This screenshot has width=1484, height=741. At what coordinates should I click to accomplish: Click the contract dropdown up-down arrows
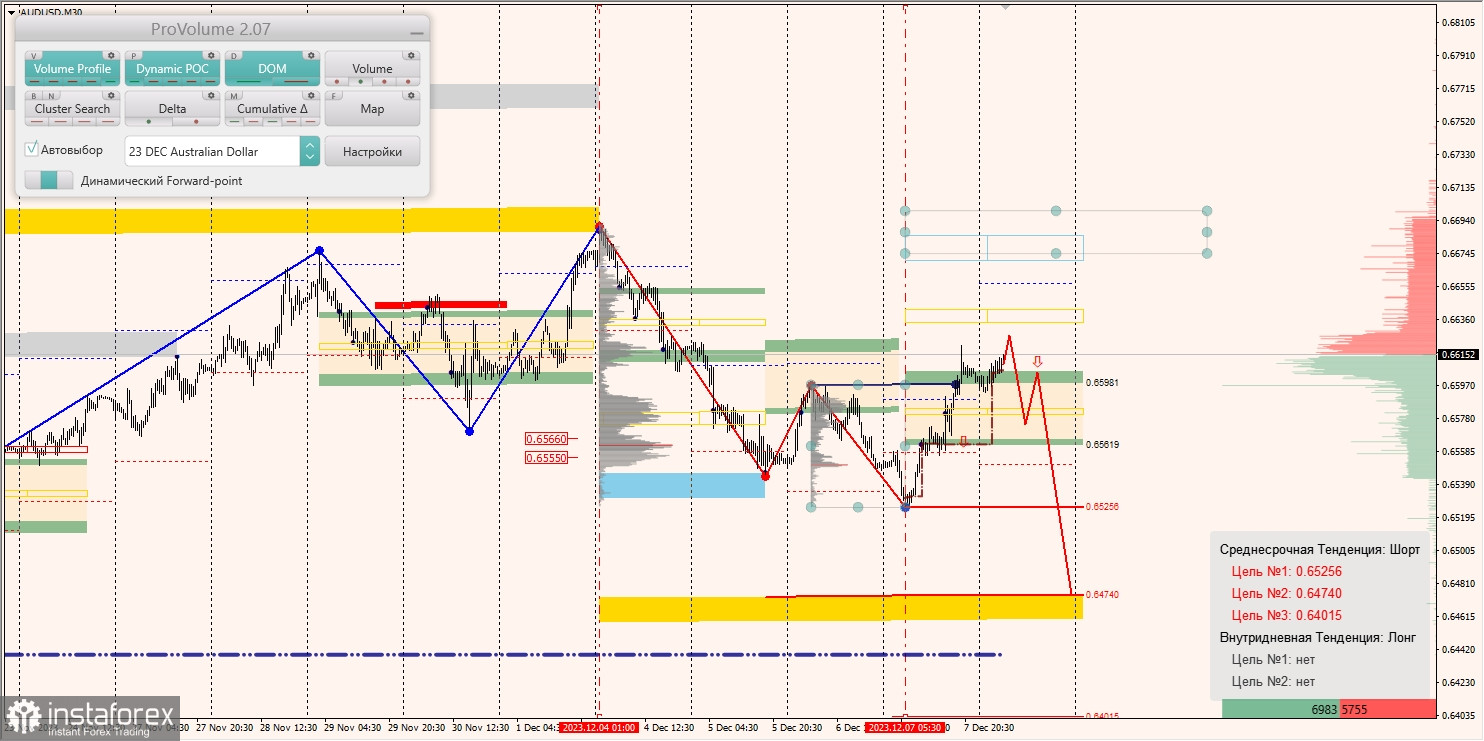click(310, 151)
